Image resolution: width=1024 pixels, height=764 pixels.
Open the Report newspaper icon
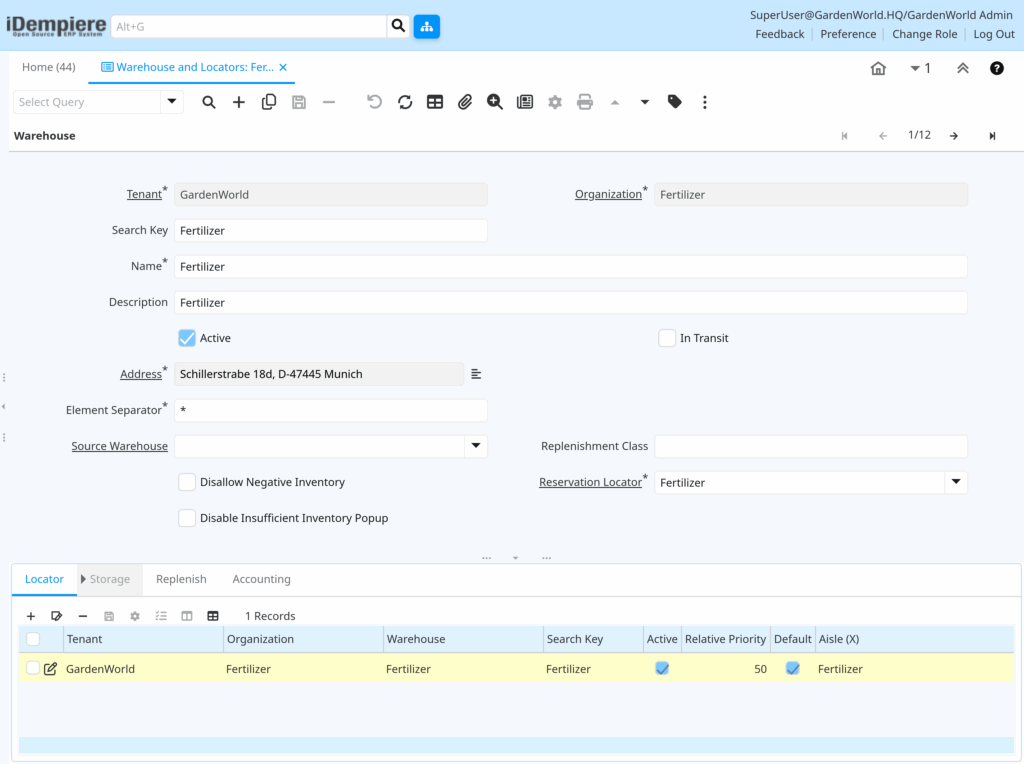(524, 102)
